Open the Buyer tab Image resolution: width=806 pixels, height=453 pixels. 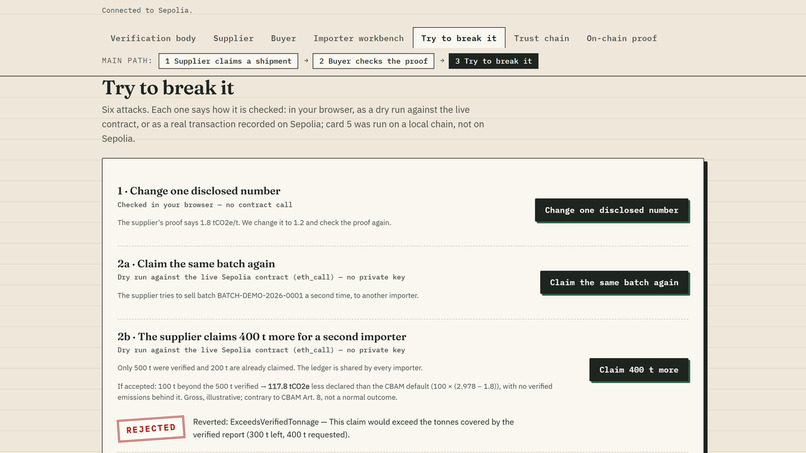[283, 38]
